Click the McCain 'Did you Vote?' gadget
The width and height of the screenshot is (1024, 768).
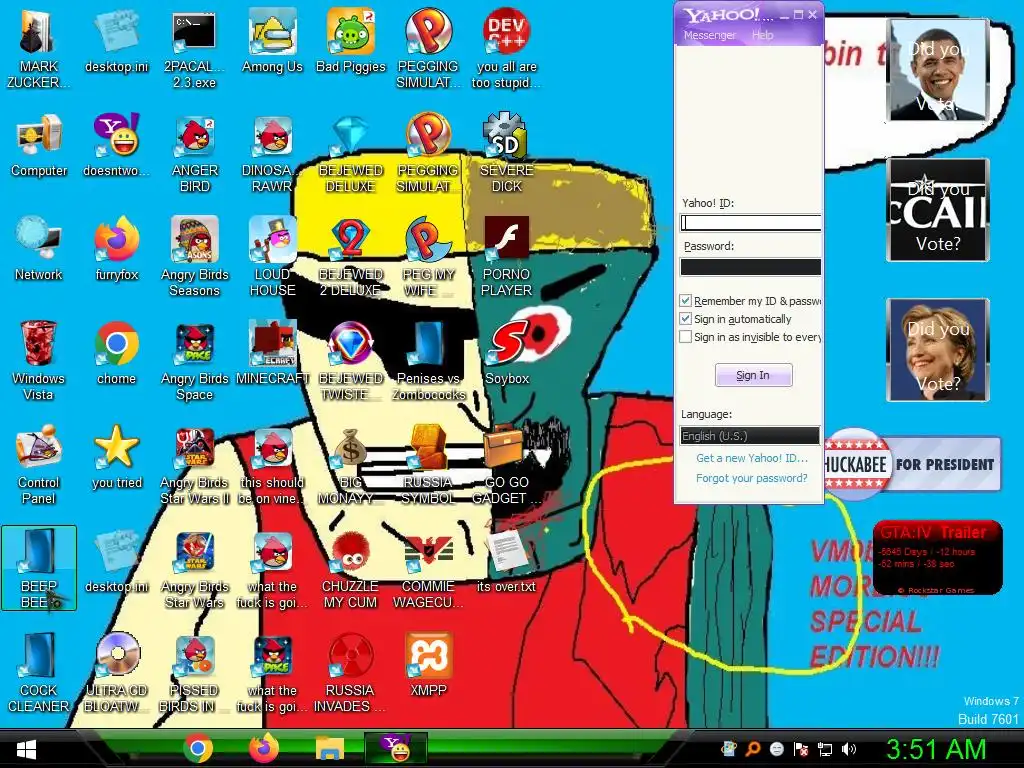tap(938, 210)
